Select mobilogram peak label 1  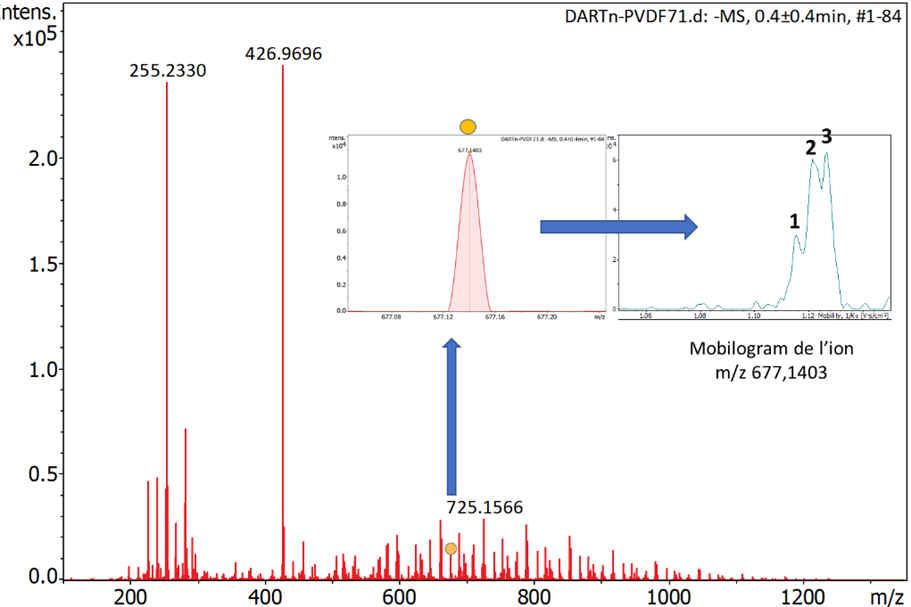tap(794, 221)
